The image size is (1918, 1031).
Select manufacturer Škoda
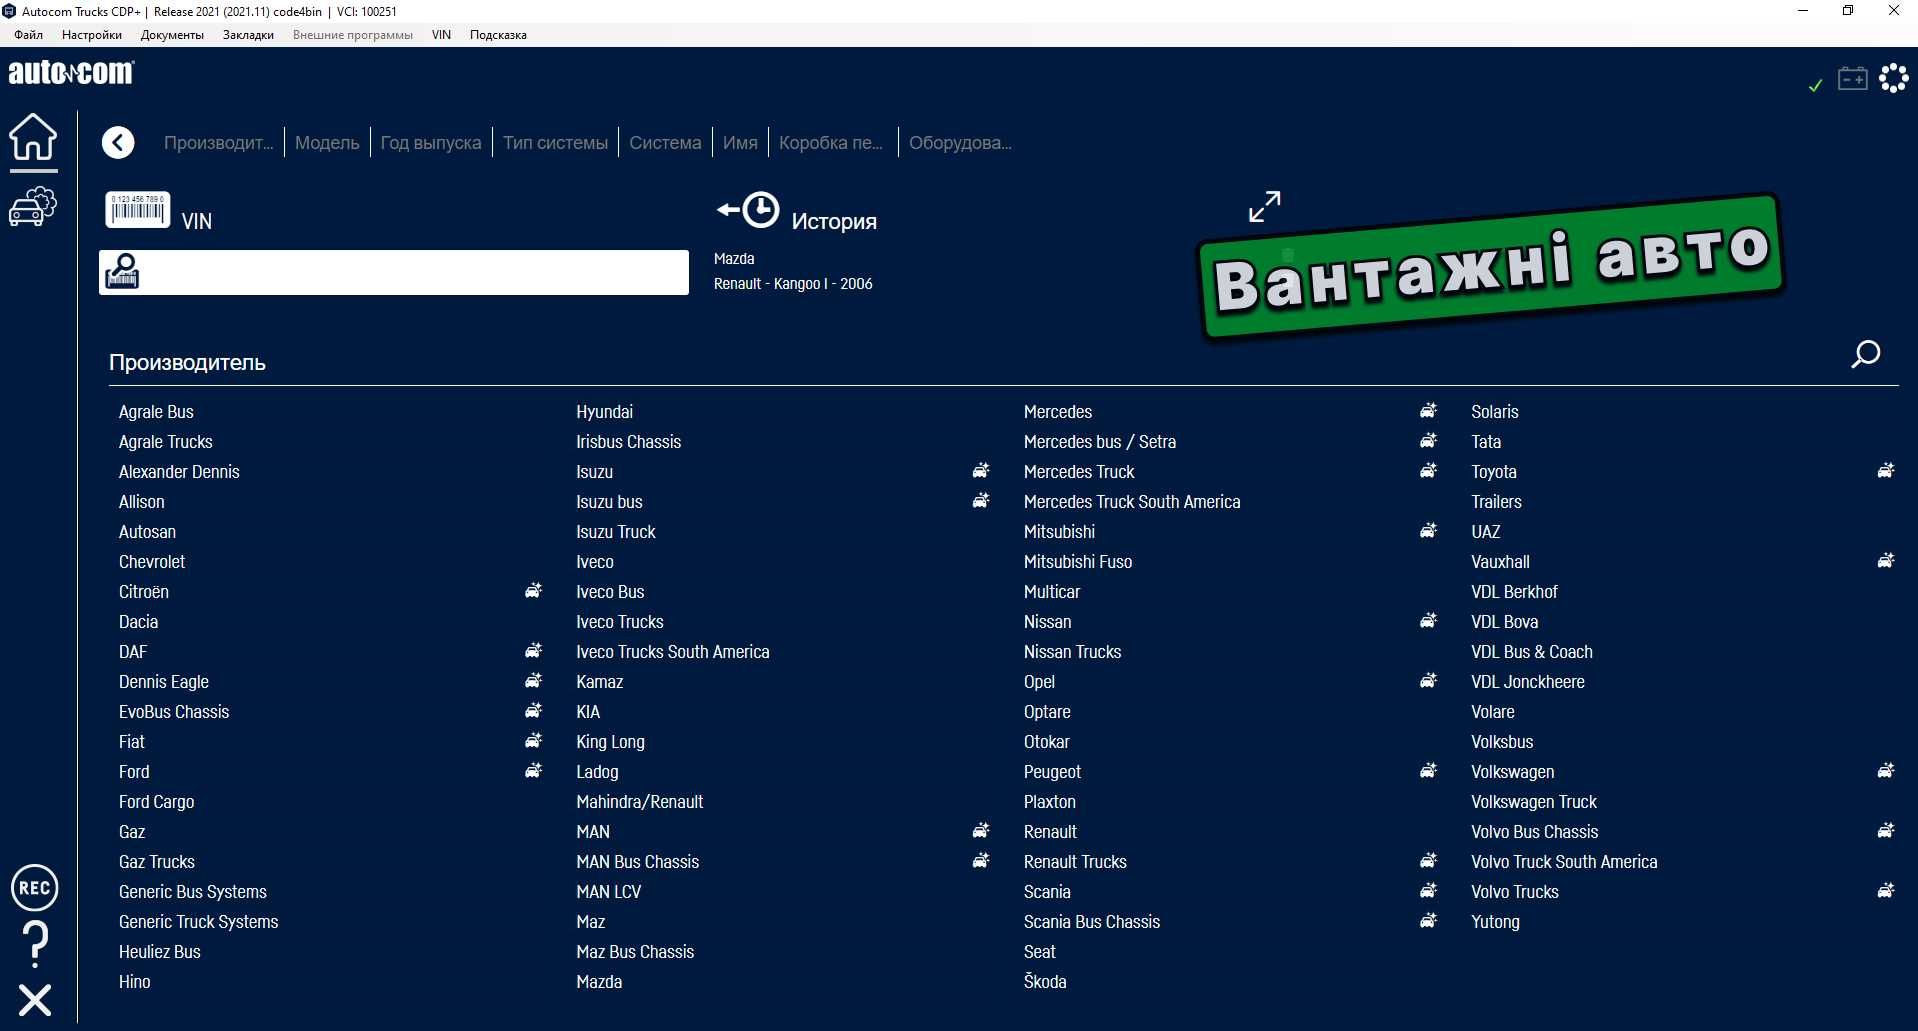coord(1045,982)
